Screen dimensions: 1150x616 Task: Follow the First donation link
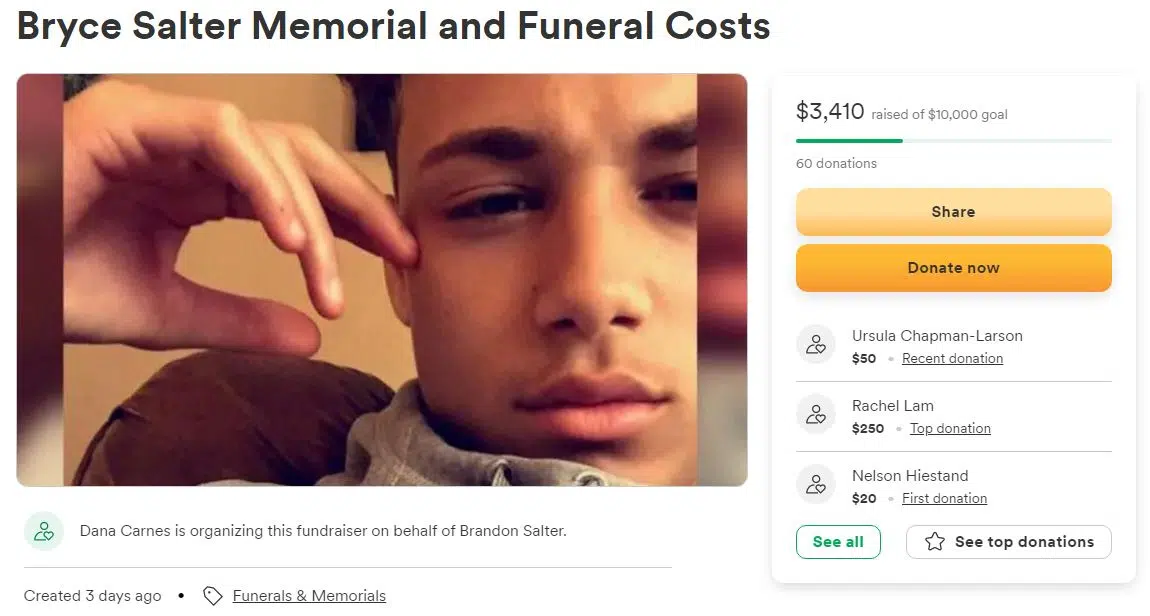[x=944, y=499]
